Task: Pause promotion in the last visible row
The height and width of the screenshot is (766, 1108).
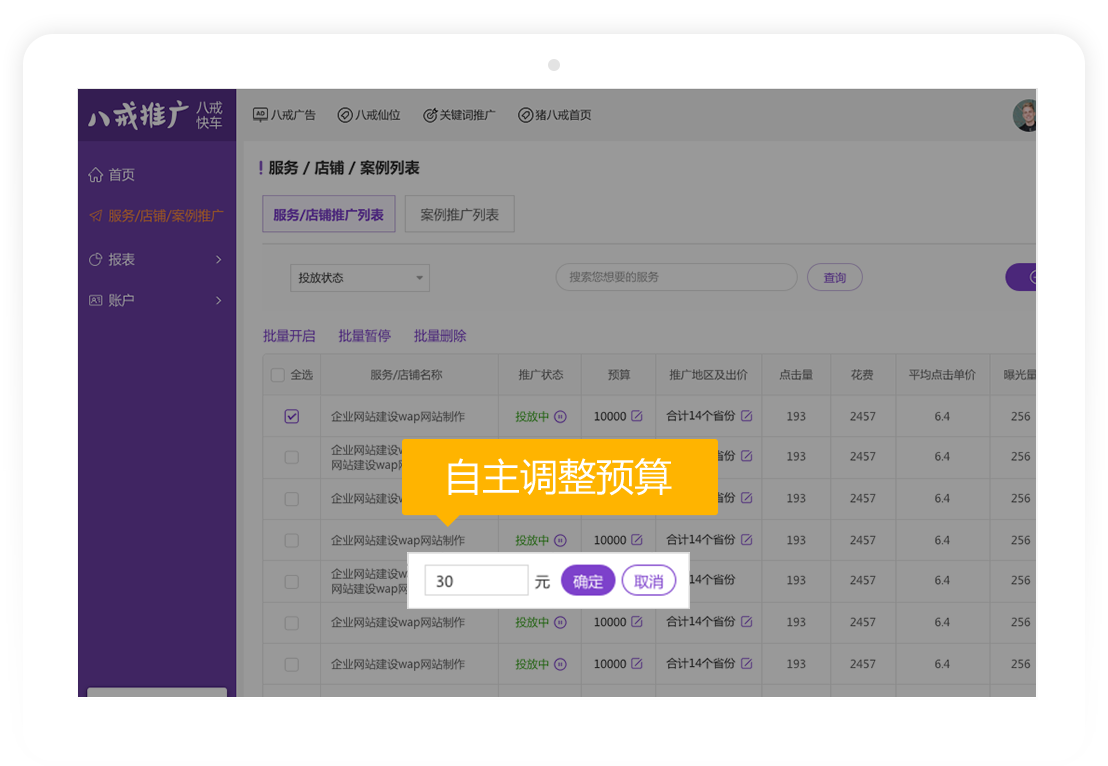Action: coord(560,664)
